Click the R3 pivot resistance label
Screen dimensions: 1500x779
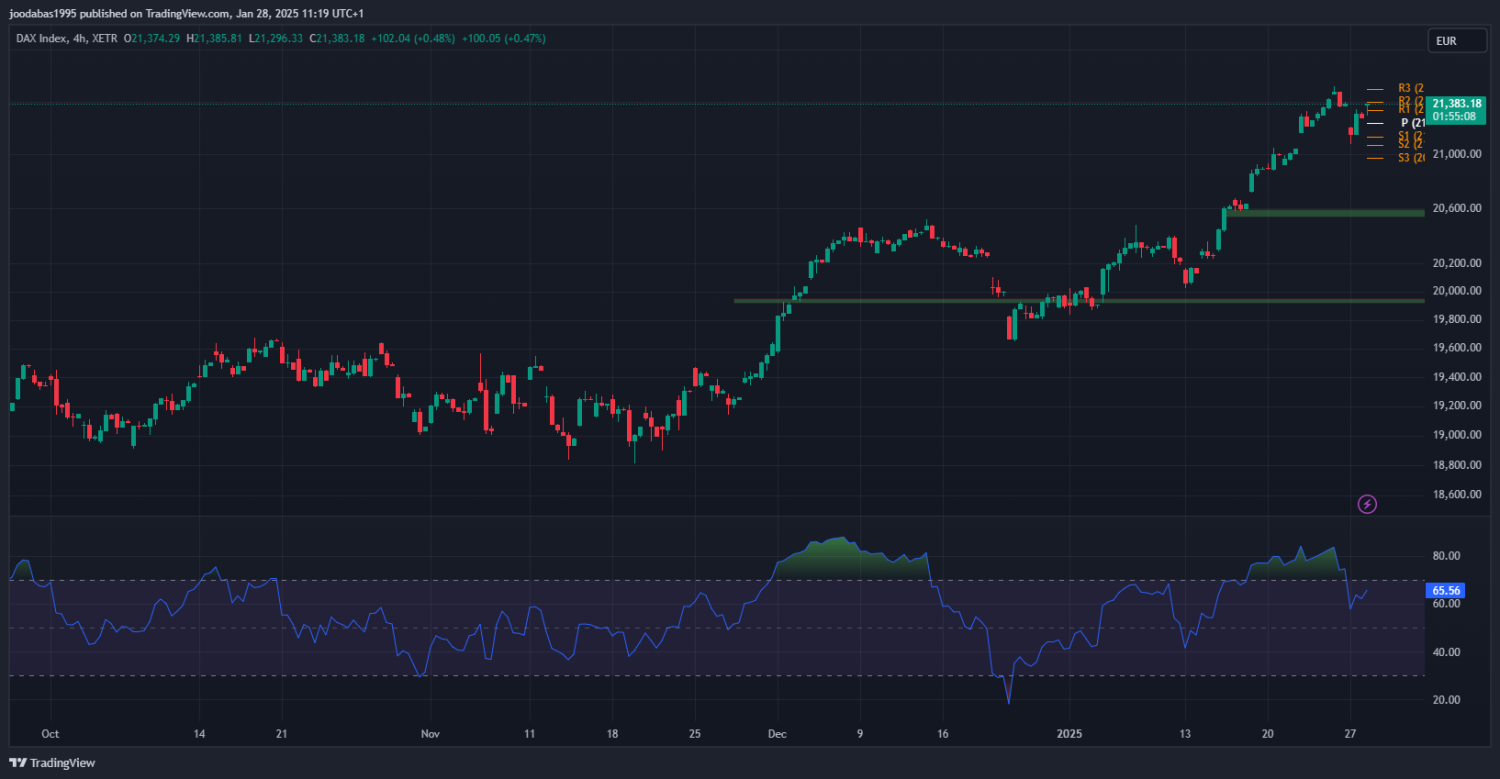[x=1409, y=88]
